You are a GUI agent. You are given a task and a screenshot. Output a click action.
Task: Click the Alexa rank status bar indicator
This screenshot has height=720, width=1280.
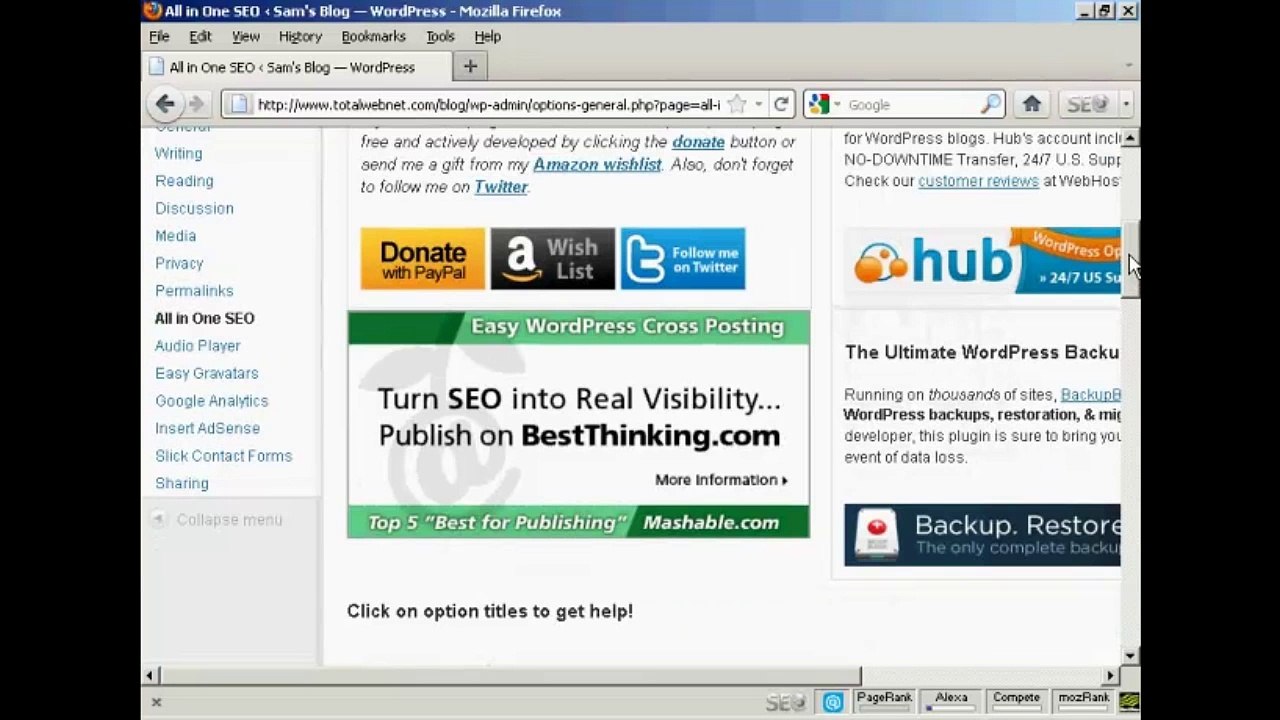951,701
